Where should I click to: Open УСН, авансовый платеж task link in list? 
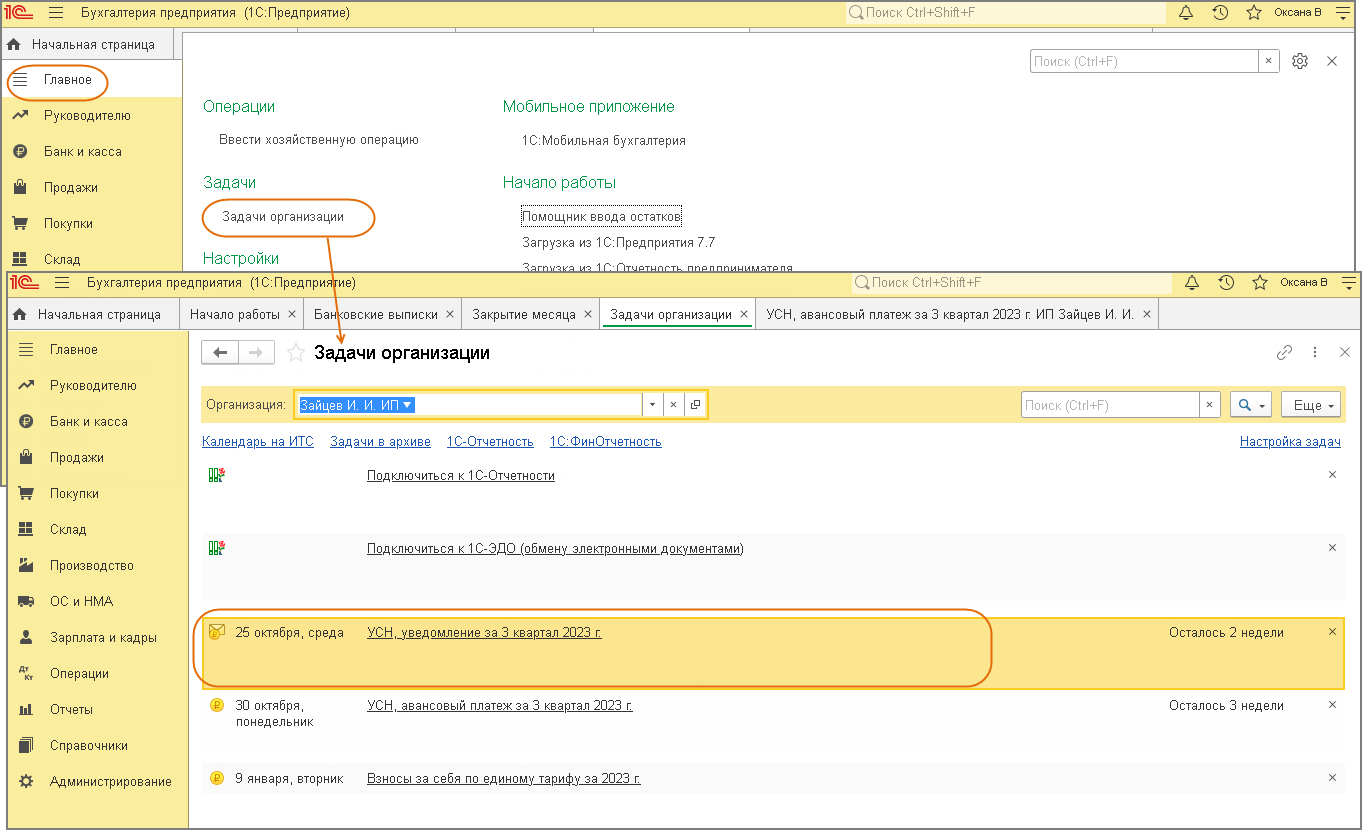pyautogui.click(x=500, y=705)
